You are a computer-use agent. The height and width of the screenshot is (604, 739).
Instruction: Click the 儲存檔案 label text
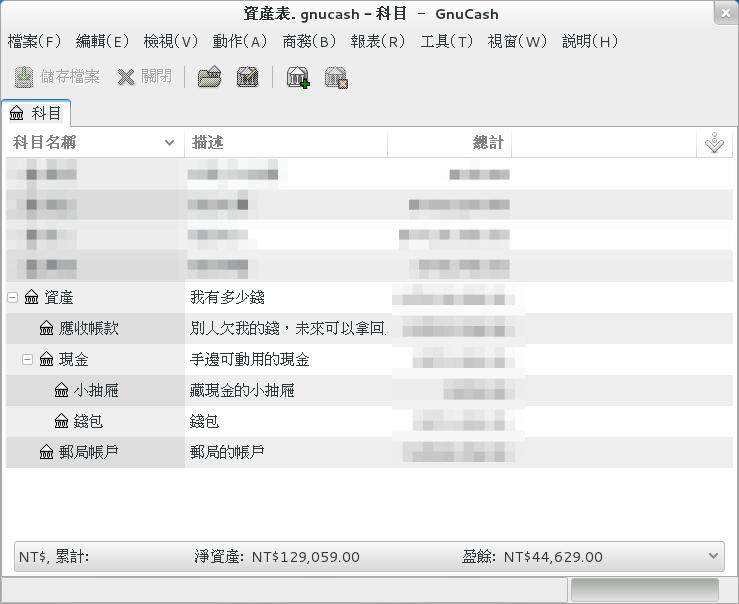(70, 76)
